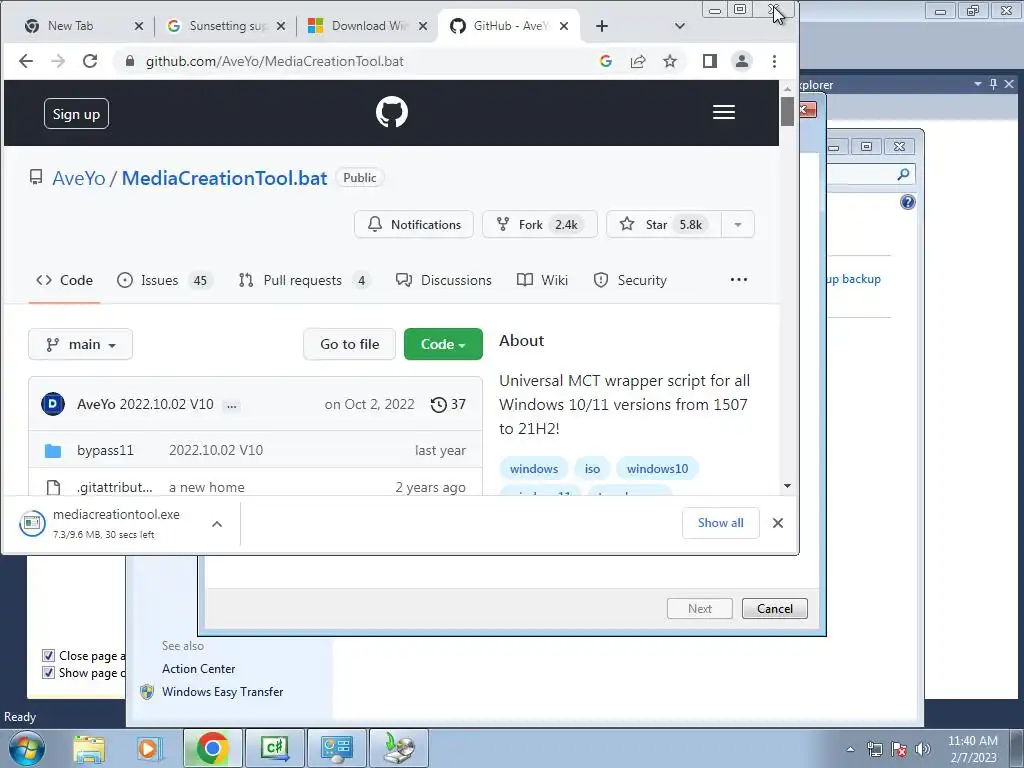Open Chrome side panel icon
The width and height of the screenshot is (1024, 768).
[x=710, y=61]
